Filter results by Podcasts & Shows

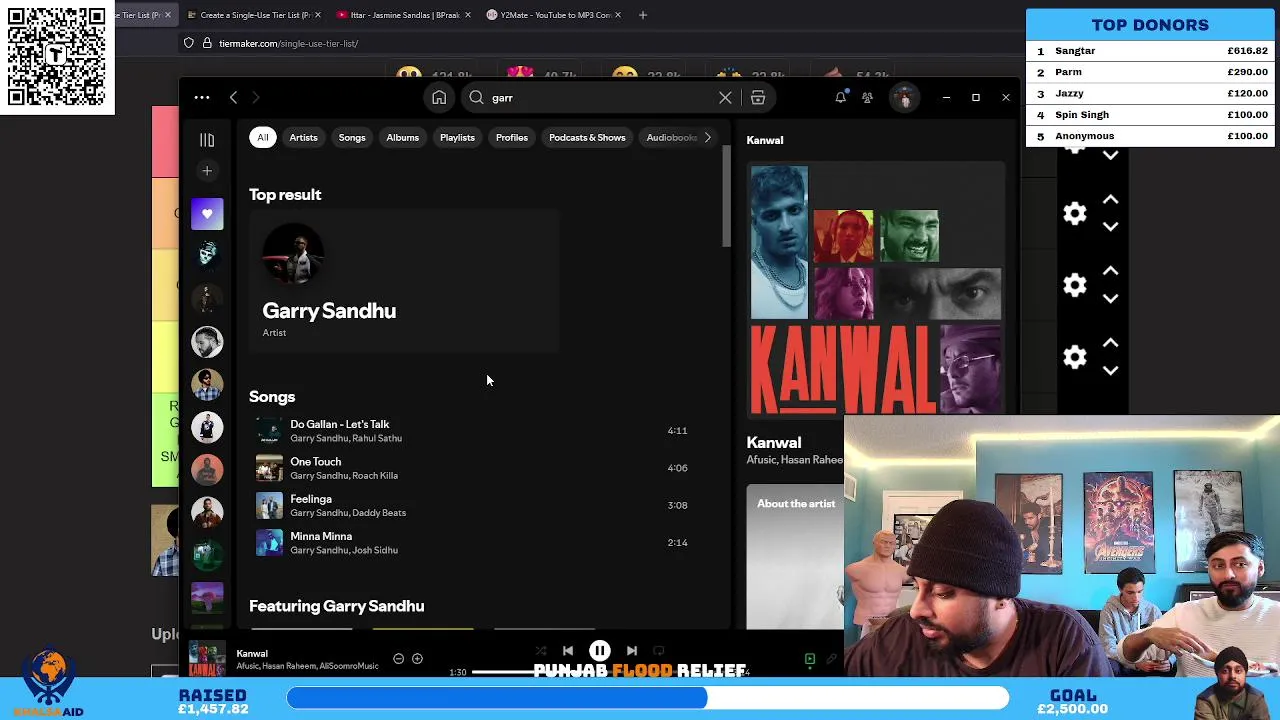tap(587, 138)
